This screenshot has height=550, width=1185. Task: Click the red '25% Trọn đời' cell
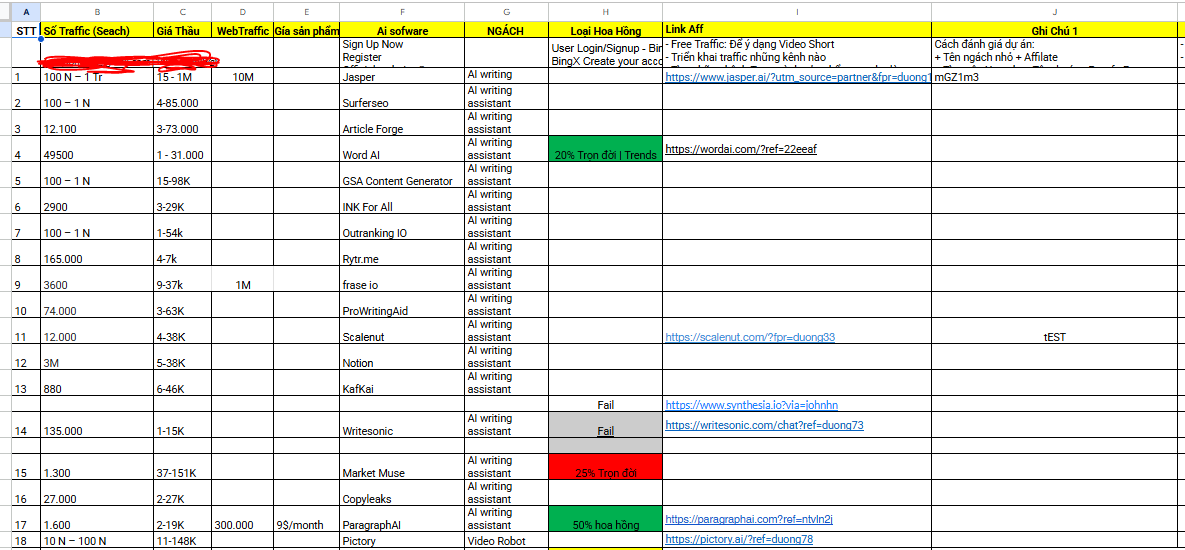click(x=605, y=466)
